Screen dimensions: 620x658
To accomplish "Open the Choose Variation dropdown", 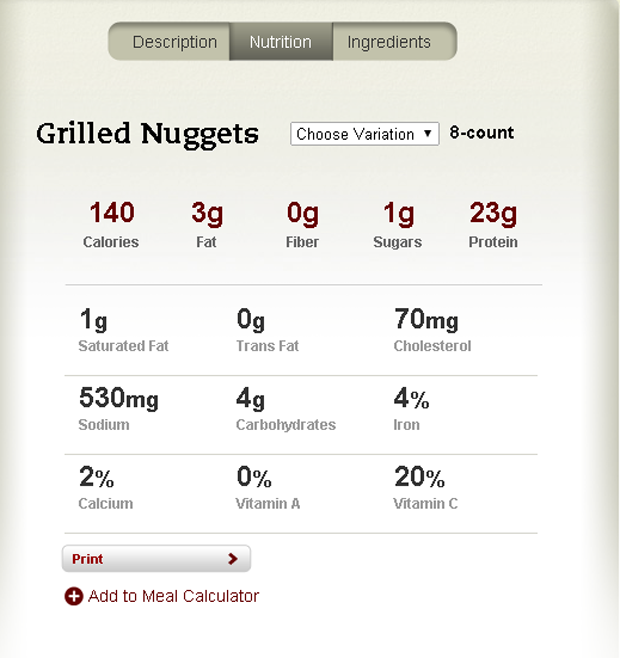I will (x=364, y=134).
